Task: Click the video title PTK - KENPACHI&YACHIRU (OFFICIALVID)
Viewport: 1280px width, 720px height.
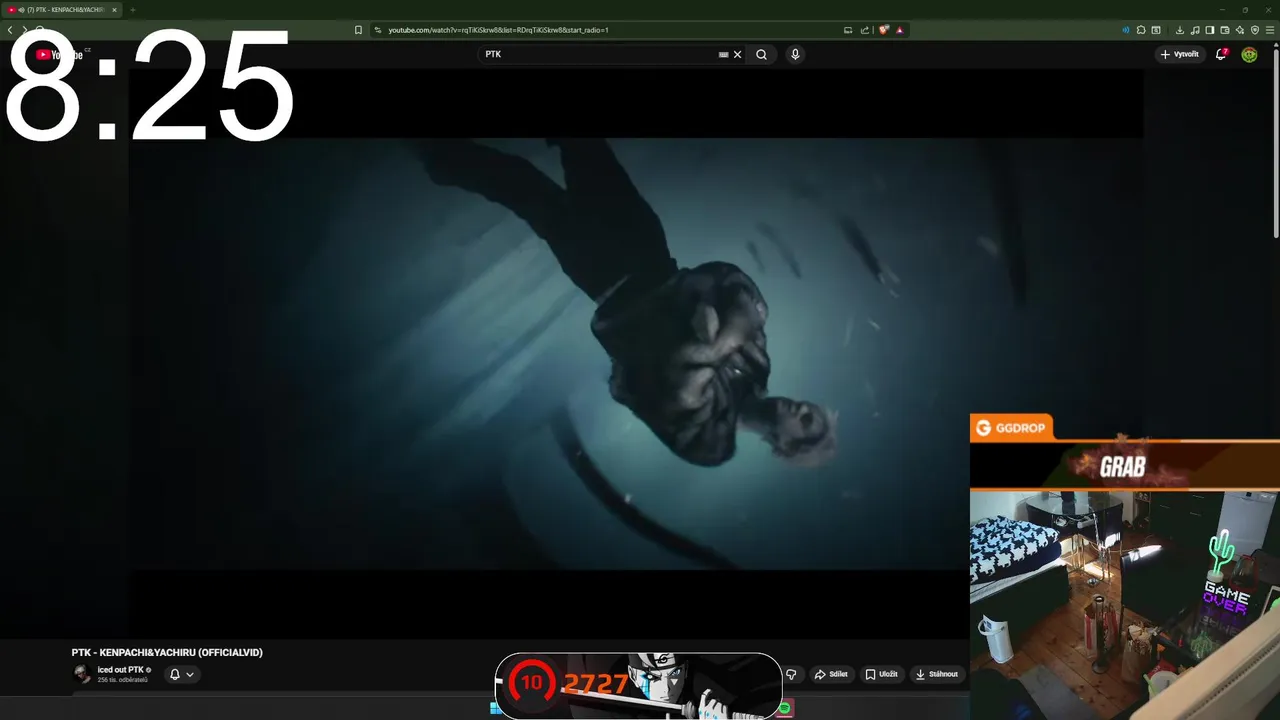Action: (167, 653)
